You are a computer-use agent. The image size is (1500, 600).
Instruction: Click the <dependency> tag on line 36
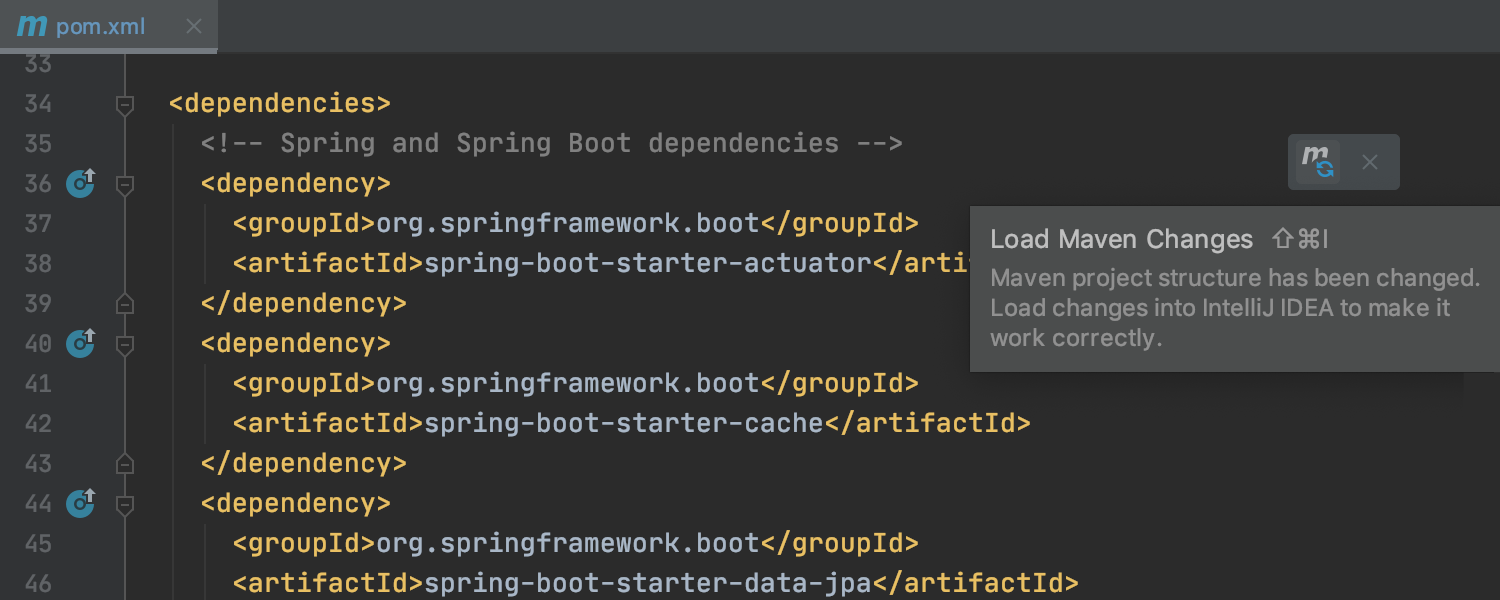[x=296, y=184]
